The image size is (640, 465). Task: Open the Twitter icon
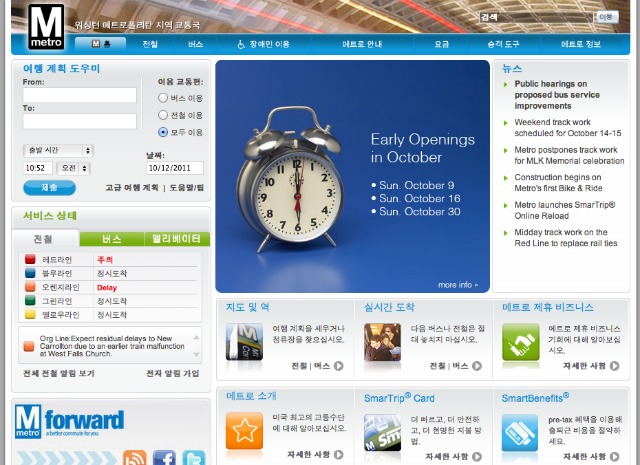(x=193, y=458)
